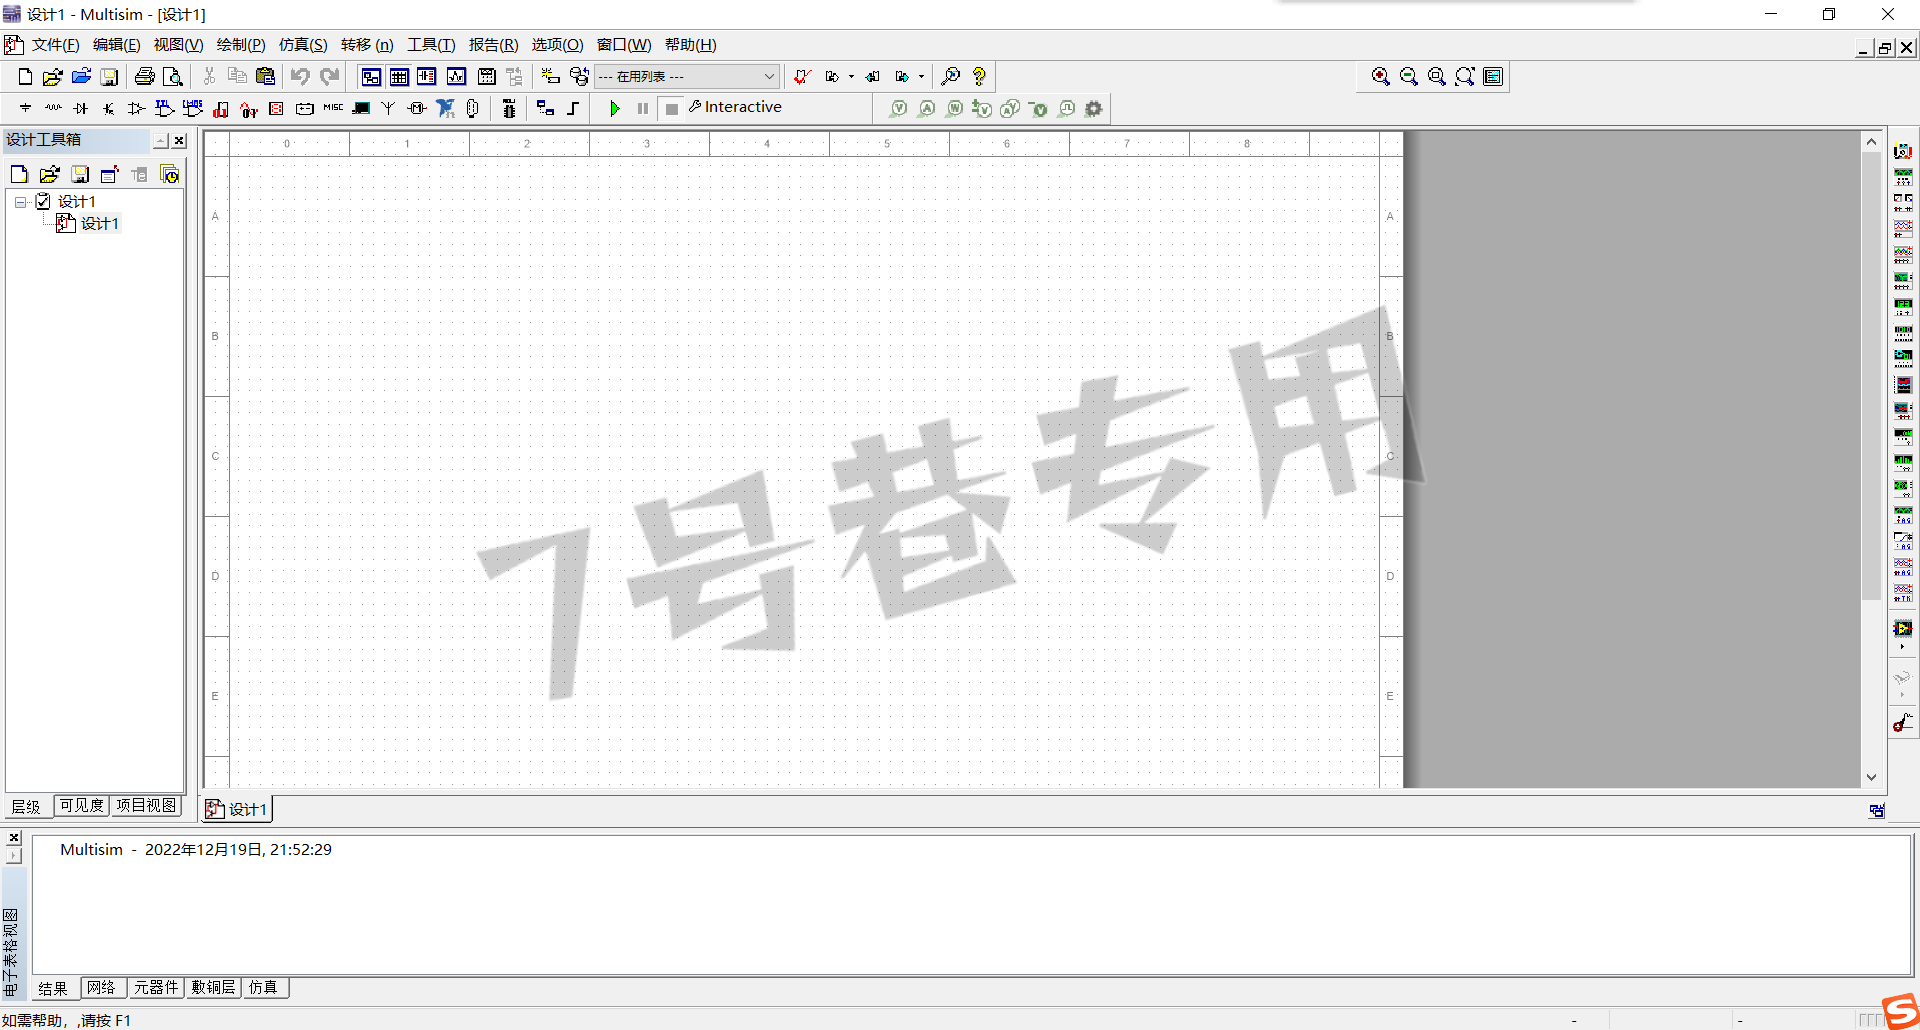Place a TTL logic component
The height and width of the screenshot is (1030, 1920).
[165, 108]
